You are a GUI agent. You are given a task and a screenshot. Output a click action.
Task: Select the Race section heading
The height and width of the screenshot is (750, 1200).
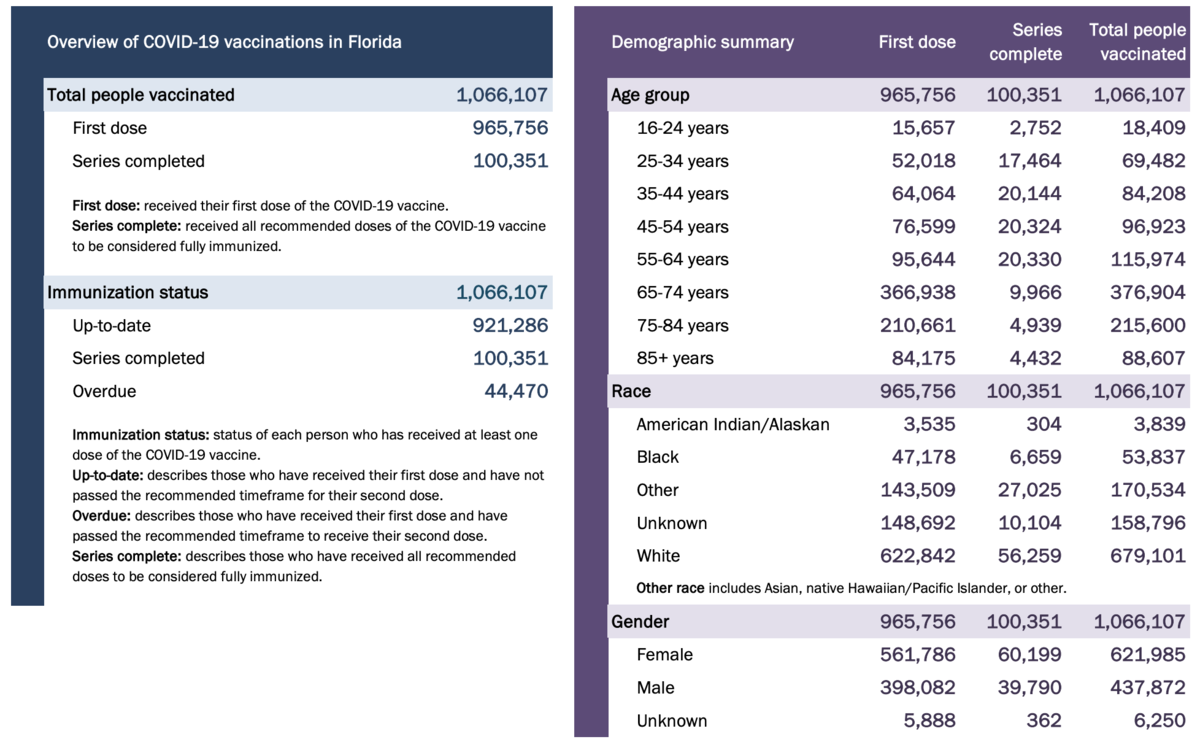click(631, 391)
